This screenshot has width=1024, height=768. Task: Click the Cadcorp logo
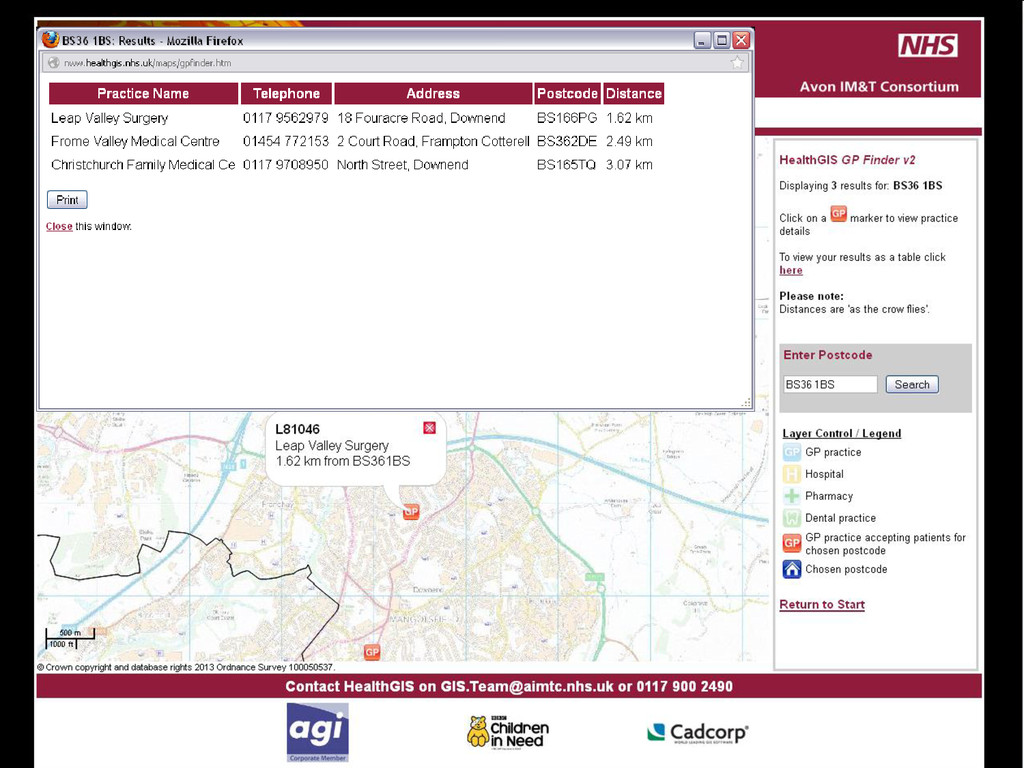697,733
